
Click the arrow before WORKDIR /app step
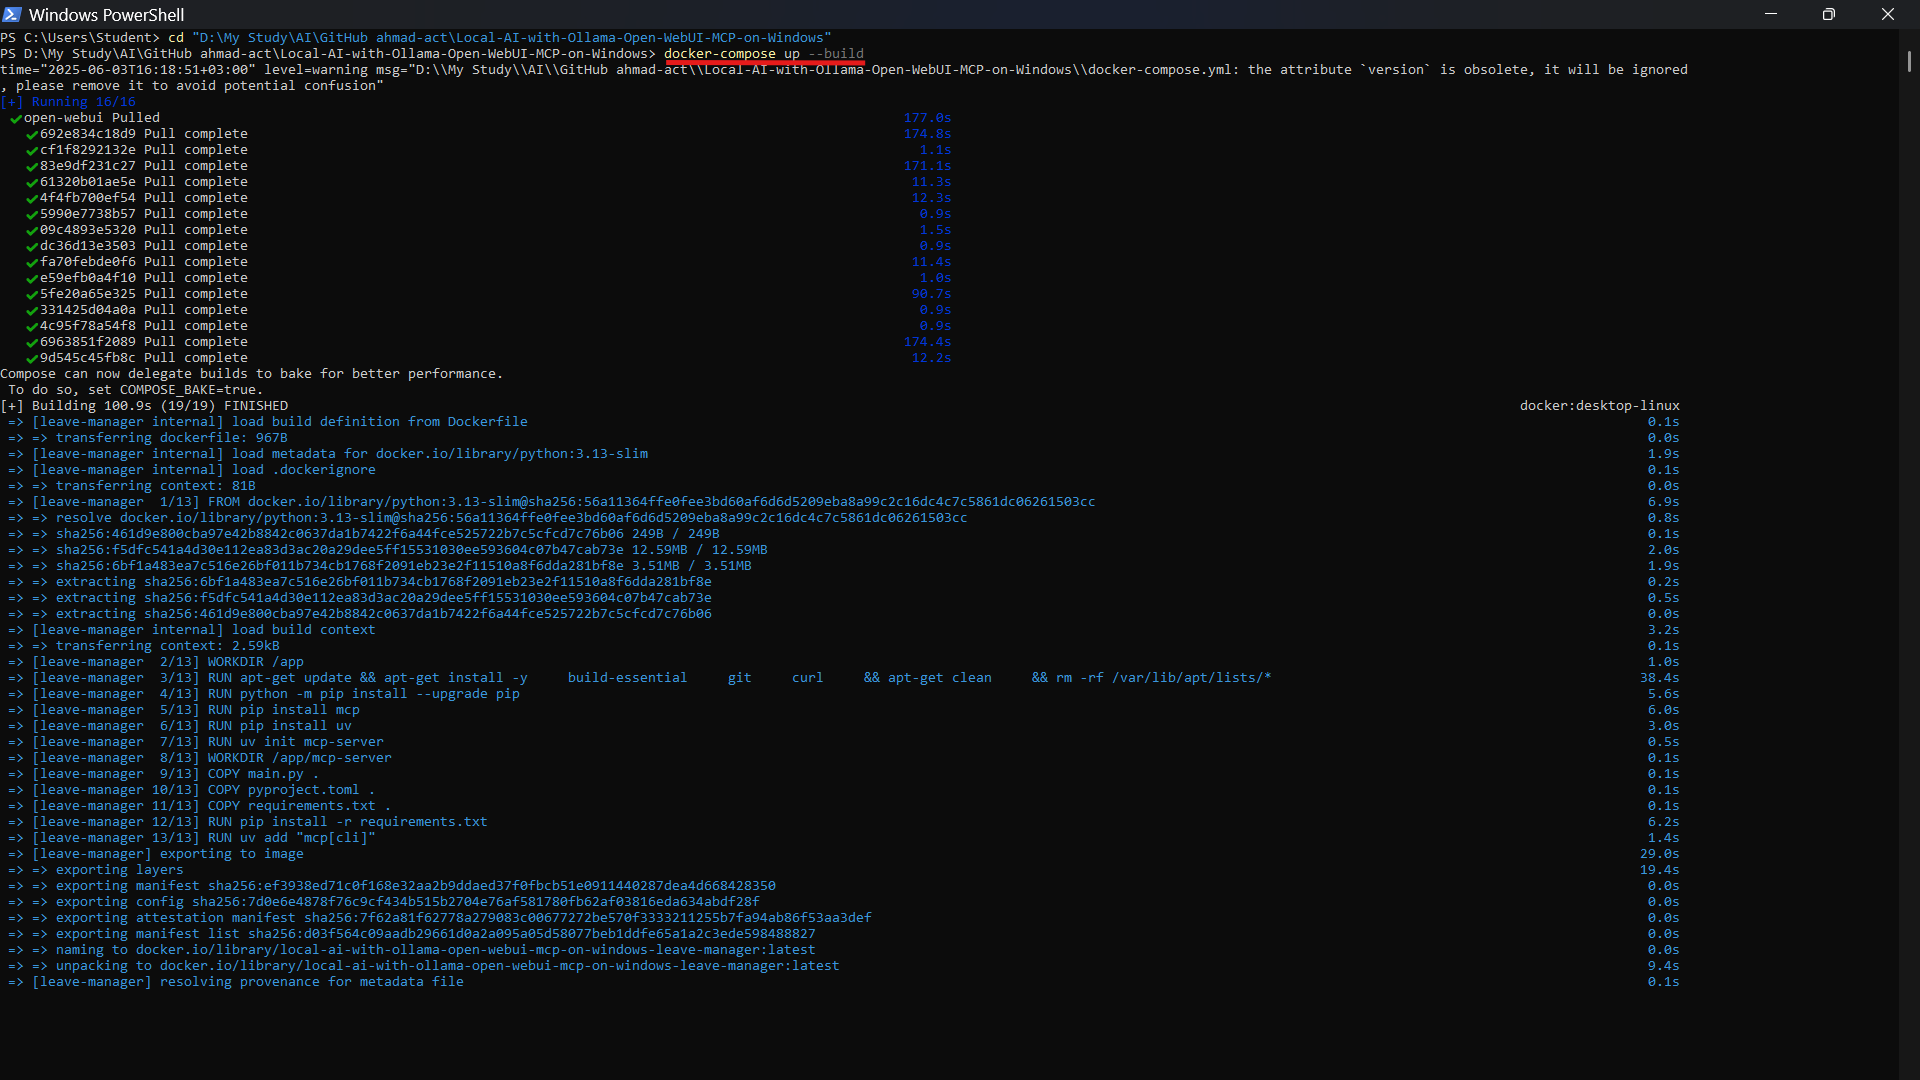[x=16, y=662]
